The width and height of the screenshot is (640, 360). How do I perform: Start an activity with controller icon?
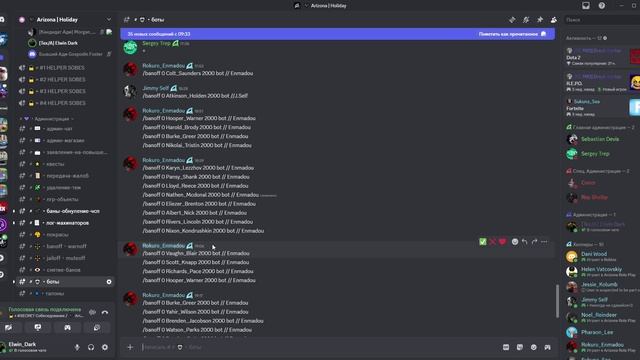coord(67,327)
